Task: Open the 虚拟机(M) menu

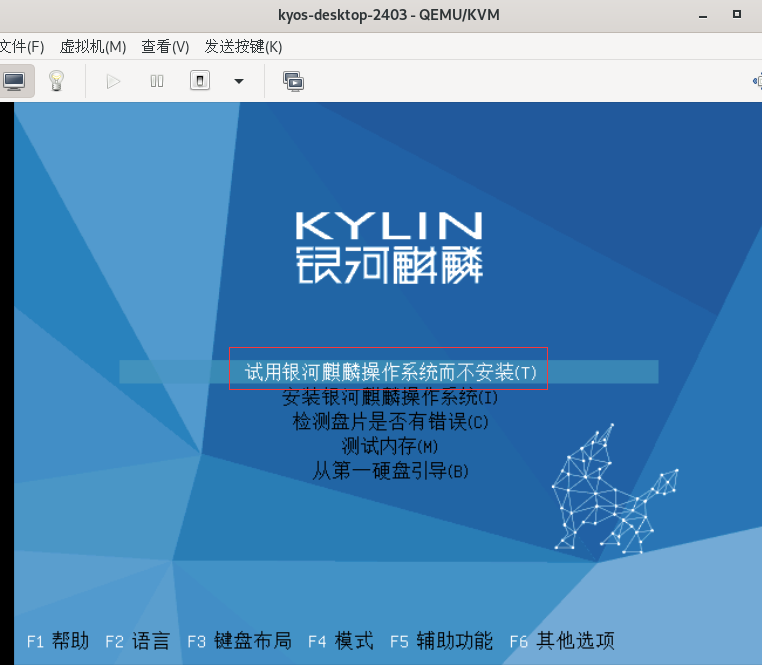Action: click(x=93, y=47)
